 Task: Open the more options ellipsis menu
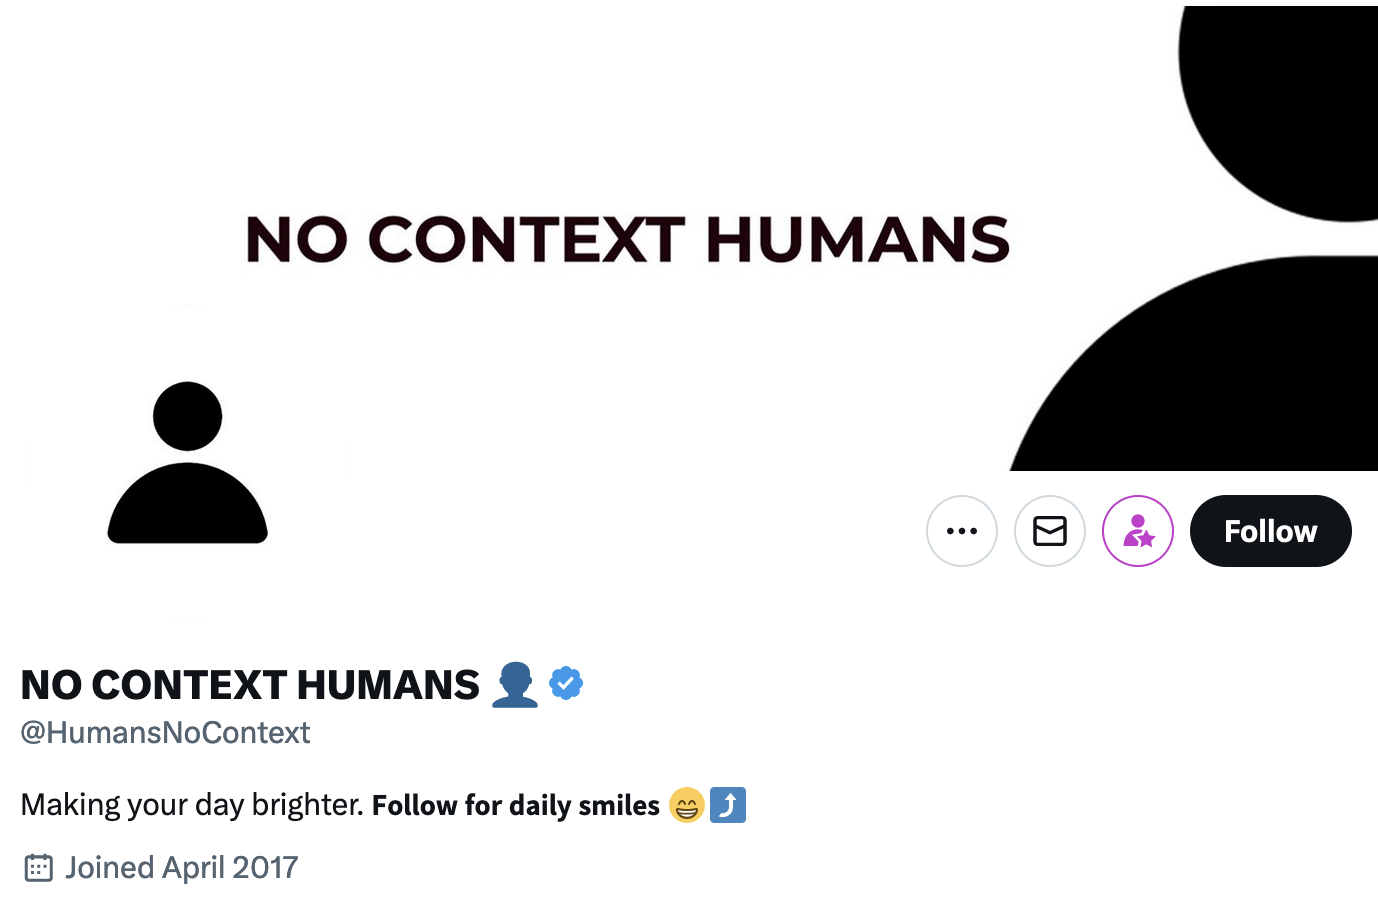pyautogui.click(x=962, y=531)
